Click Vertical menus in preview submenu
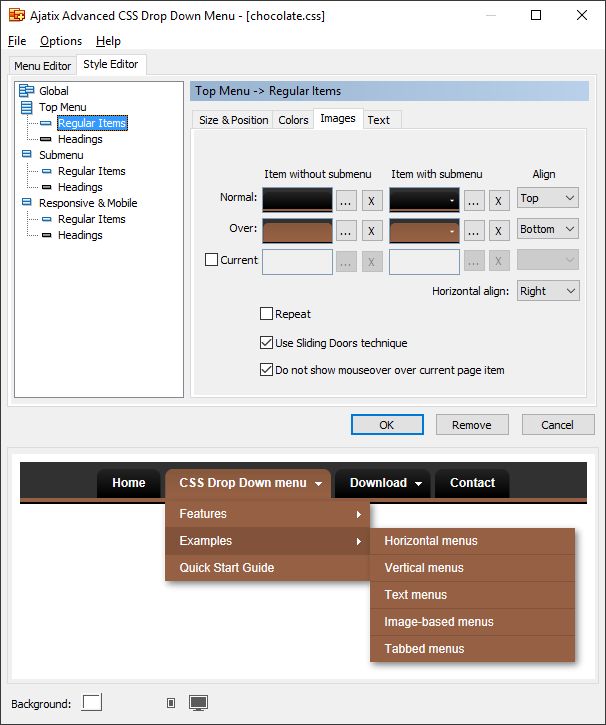Viewport: 606px width, 725px height. 472,568
